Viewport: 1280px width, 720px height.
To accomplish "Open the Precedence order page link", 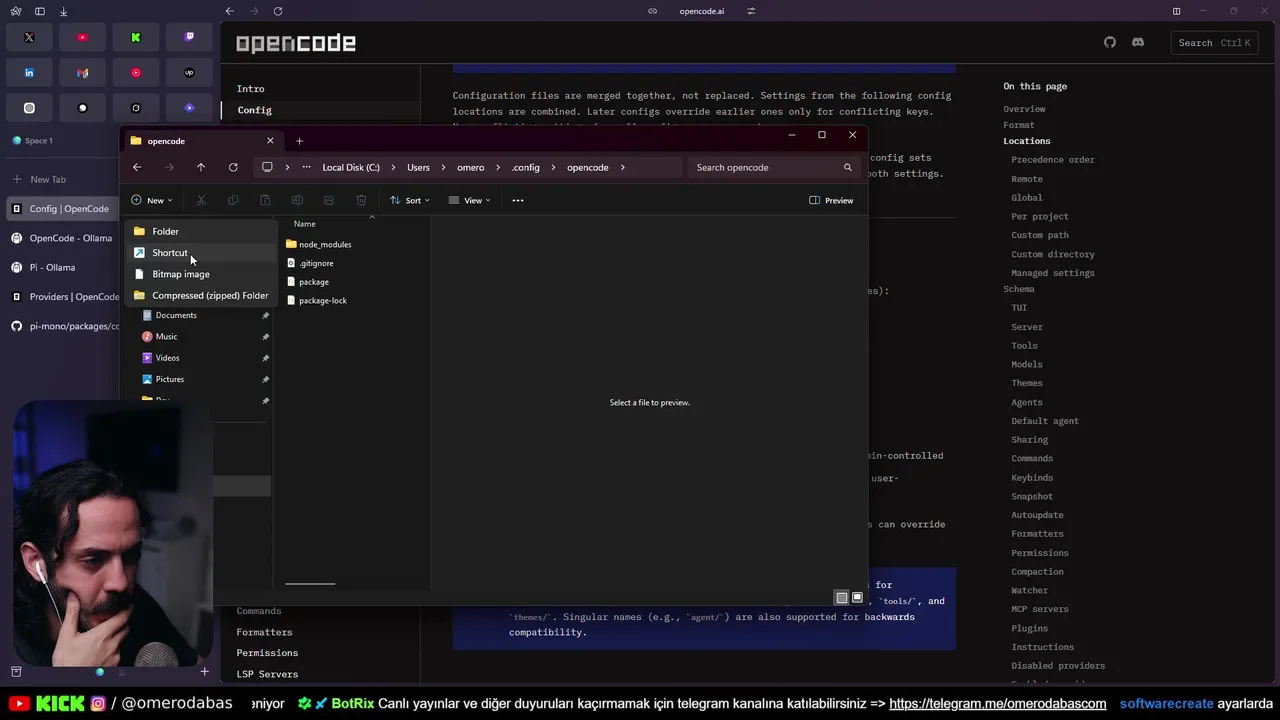I will pos(1052,160).
